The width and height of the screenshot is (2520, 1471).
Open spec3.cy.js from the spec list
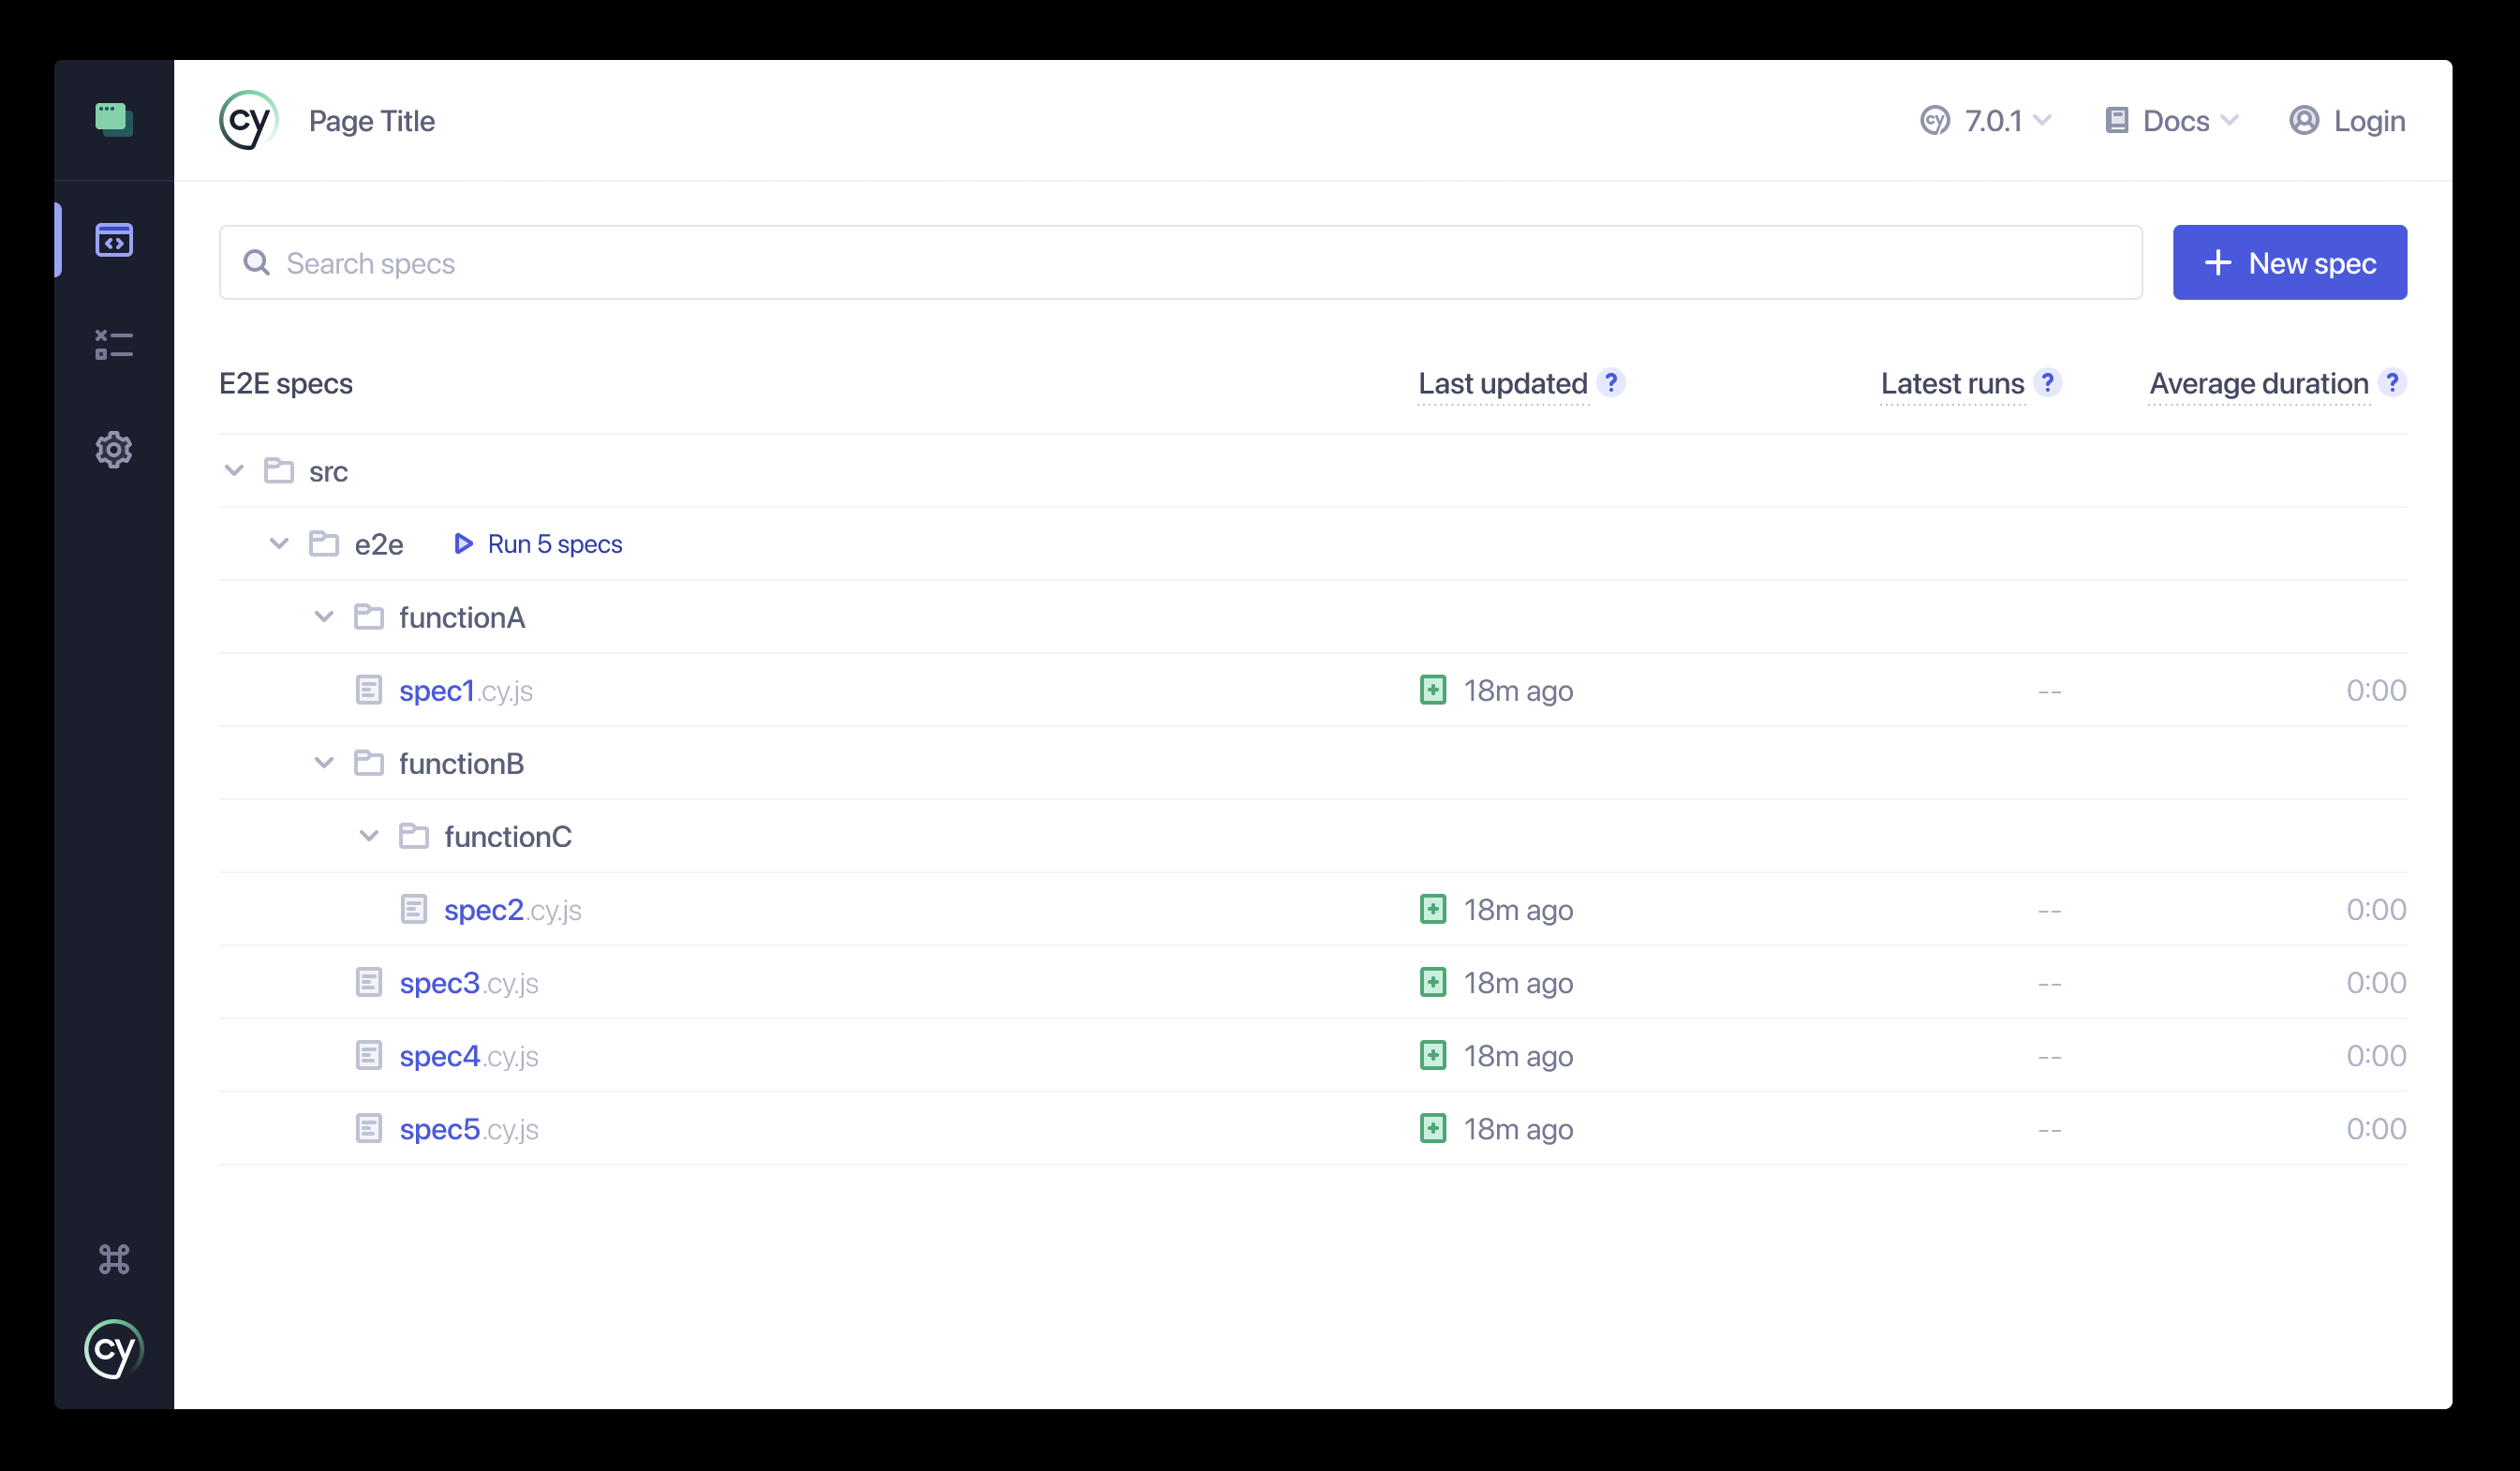pyautogui.click(x=440, y=982)
